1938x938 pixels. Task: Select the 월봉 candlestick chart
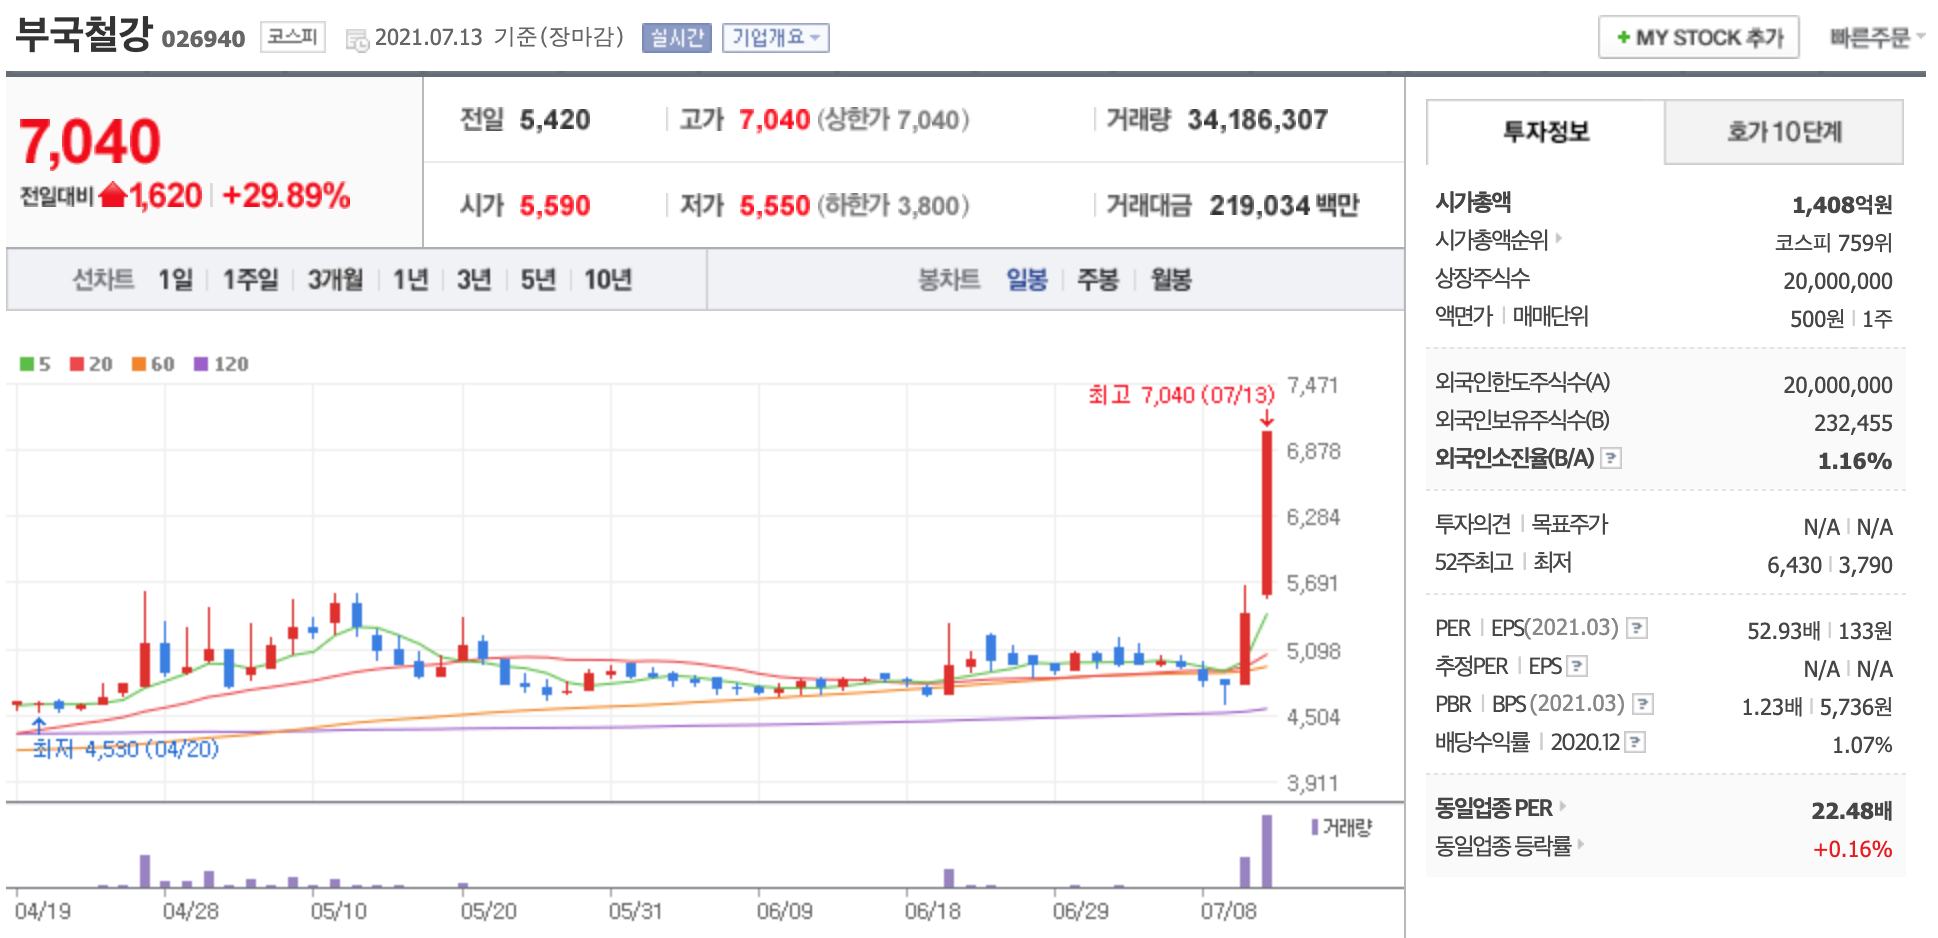pos(1171,279)
